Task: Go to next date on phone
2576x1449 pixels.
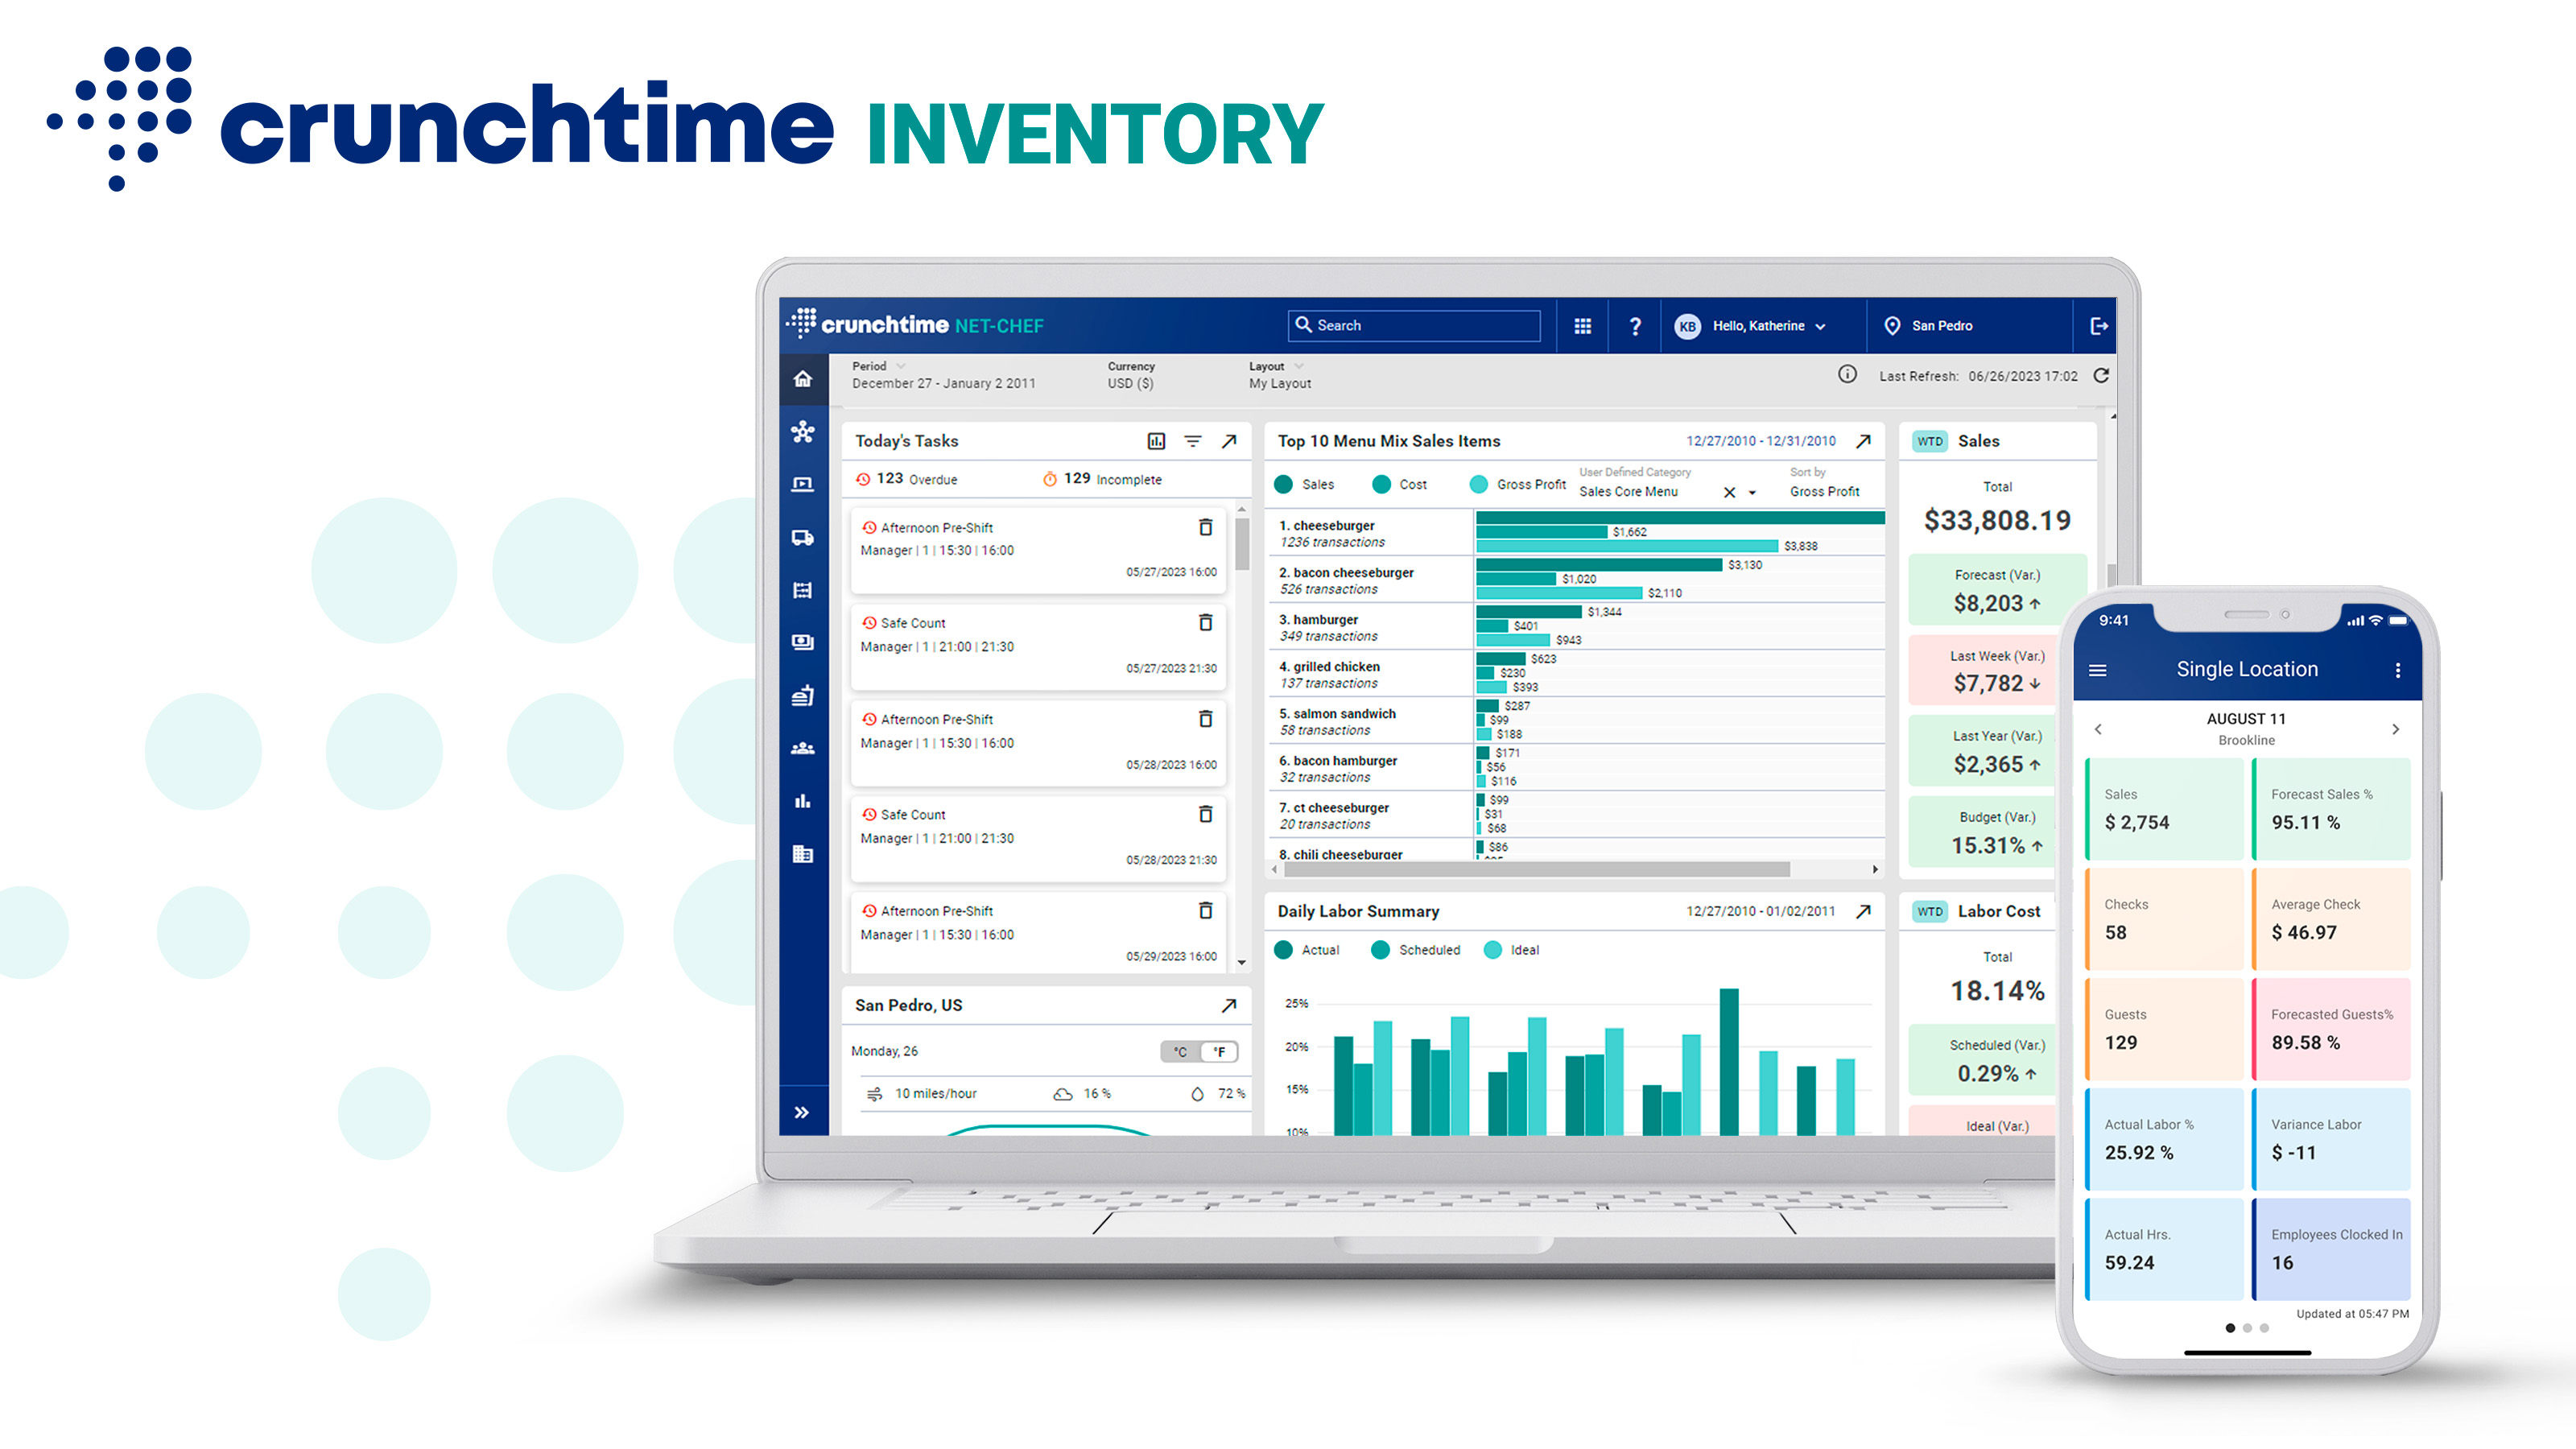Action: click(x=2395, y=729)
